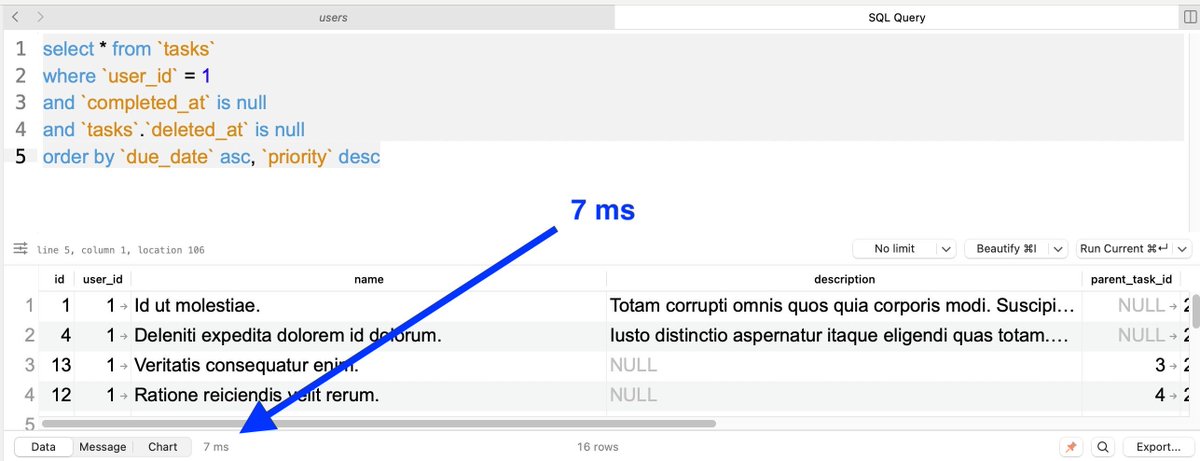This screenshot has height=461, width=1200.
Task: Select the id cell with value 4
Action: [x=58, y=335]
